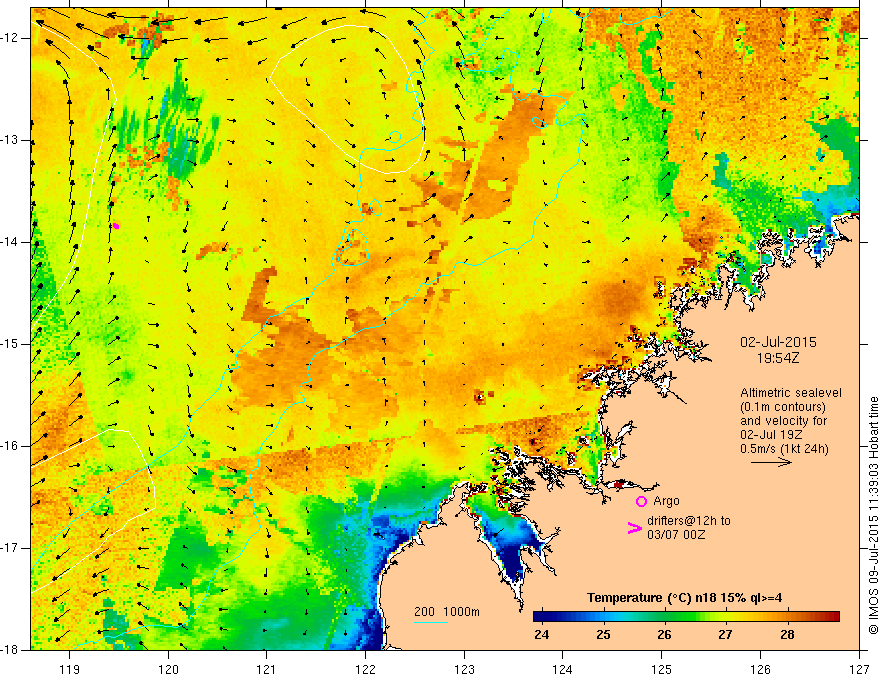Click the IMOS copyright vertical text
Image resolution: width=880 pixels, height=680 pixels.
(873, 515)
